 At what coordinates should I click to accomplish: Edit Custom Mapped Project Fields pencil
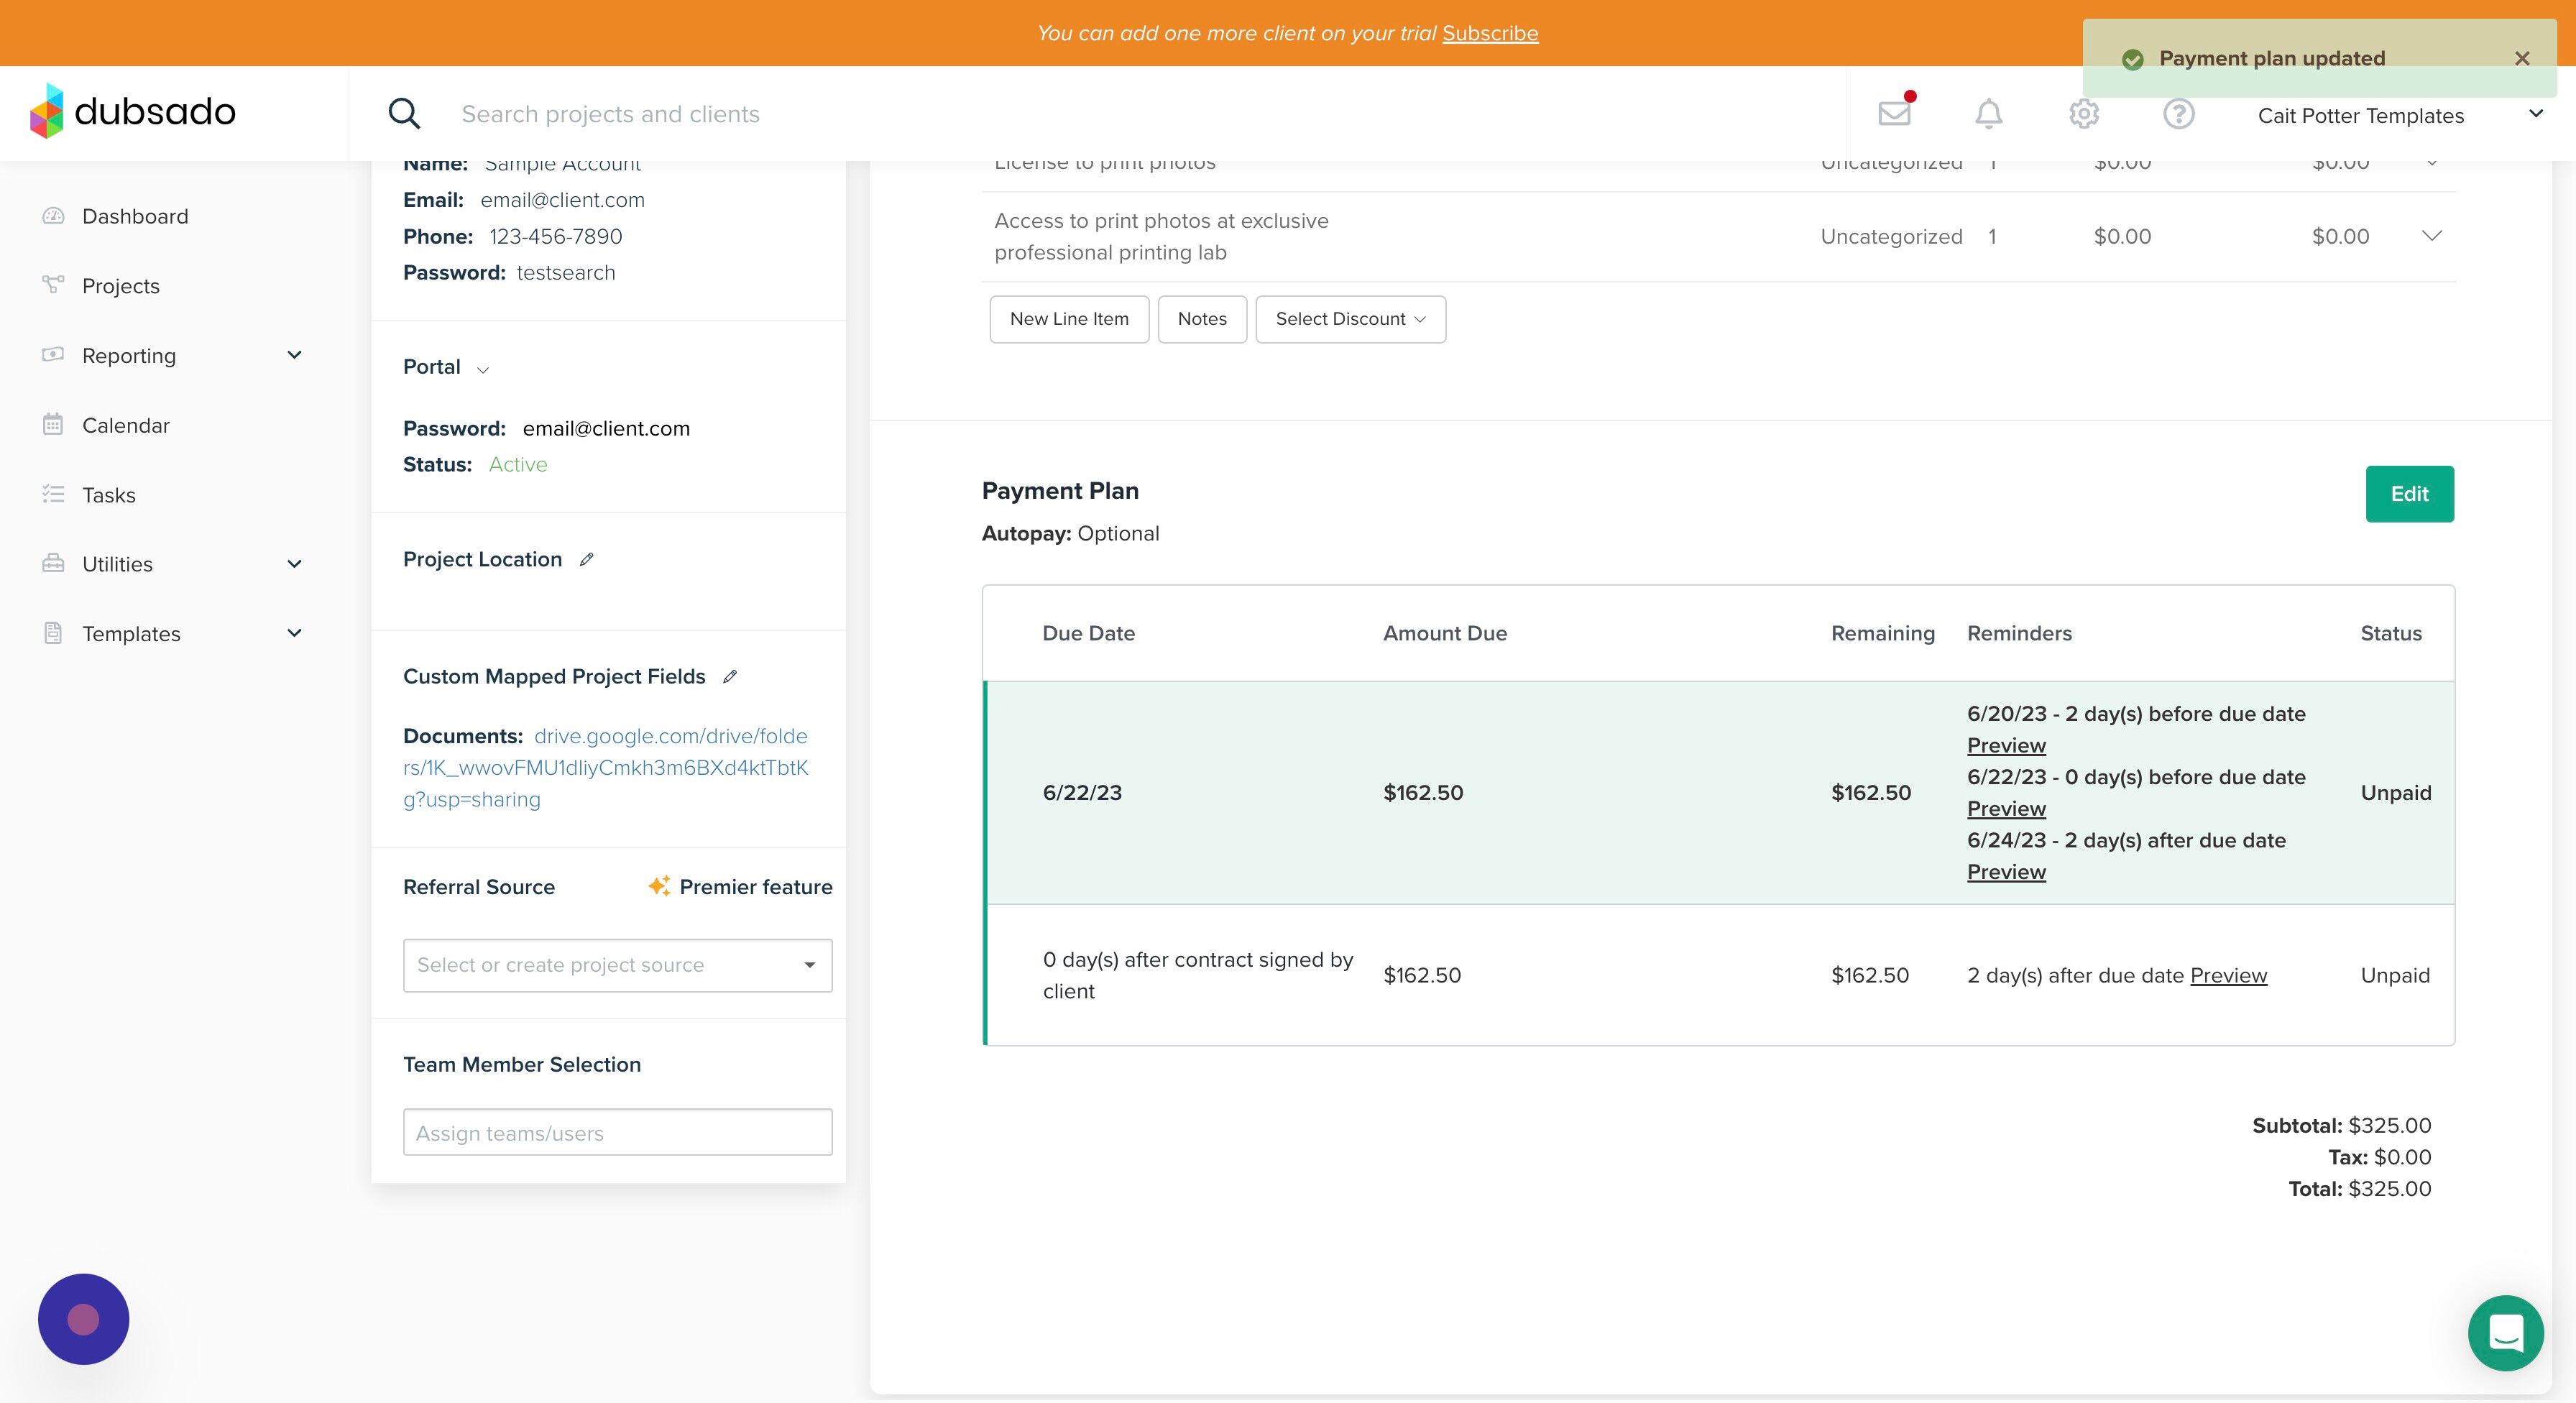[730, 676]
